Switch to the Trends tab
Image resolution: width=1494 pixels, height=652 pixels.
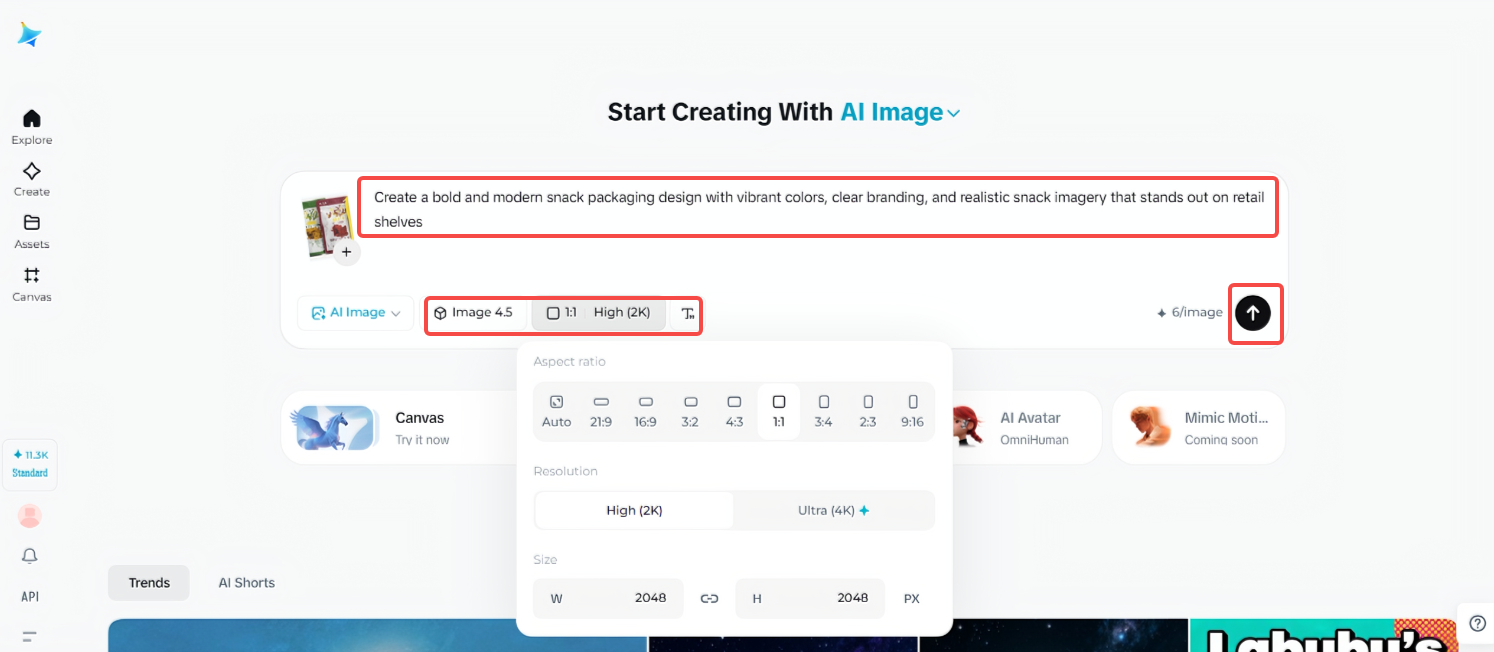[x=149, y=583]
